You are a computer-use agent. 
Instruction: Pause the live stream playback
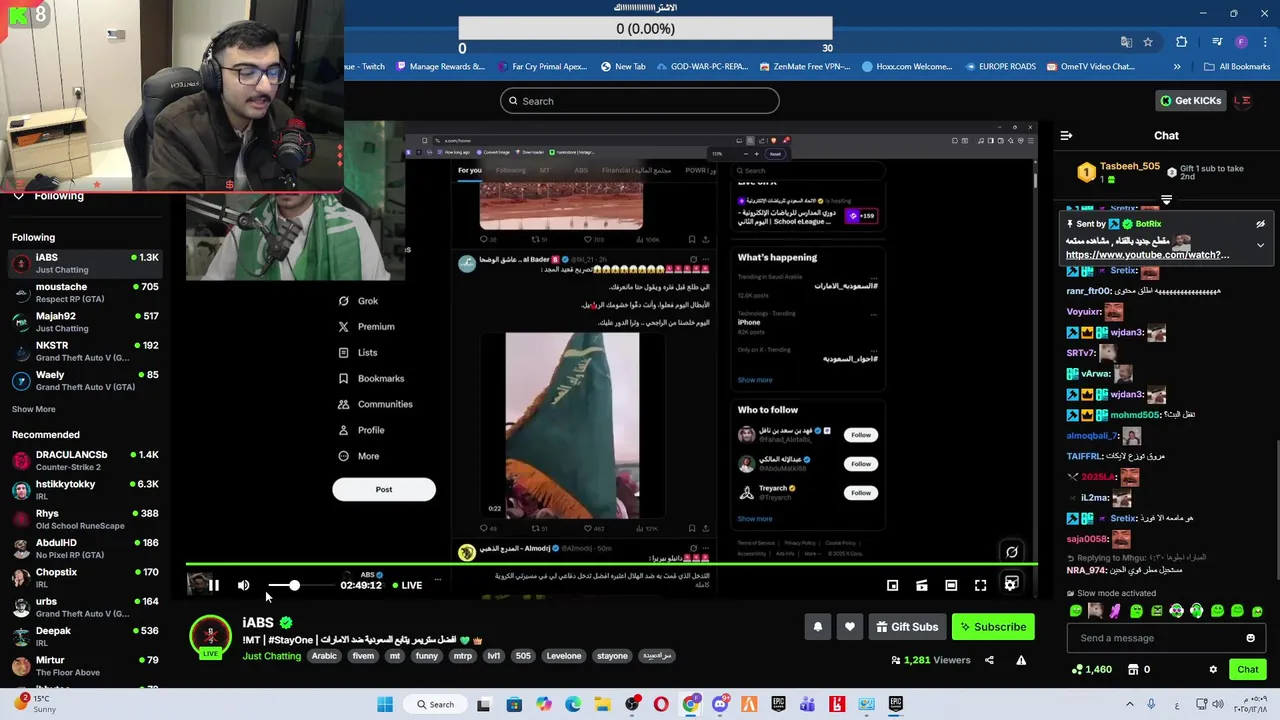tap(214, 586)
